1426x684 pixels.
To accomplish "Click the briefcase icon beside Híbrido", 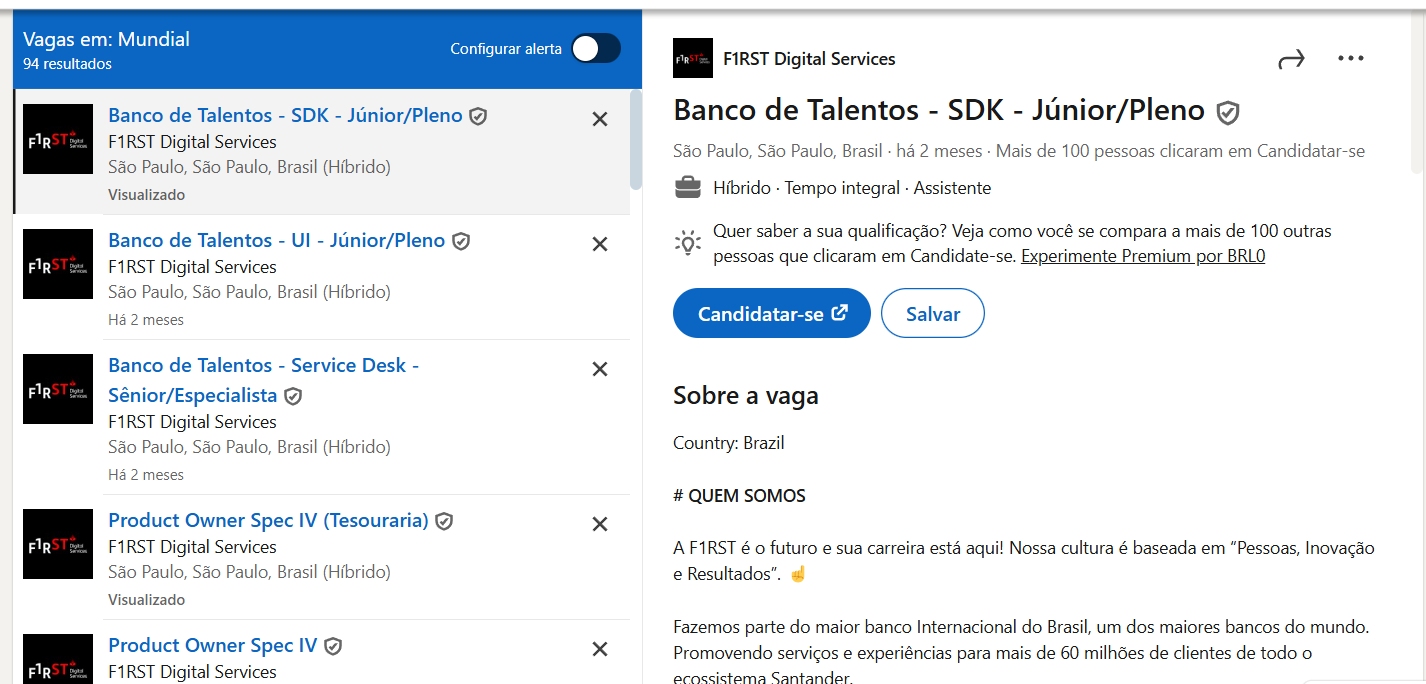I will point(688,187).
